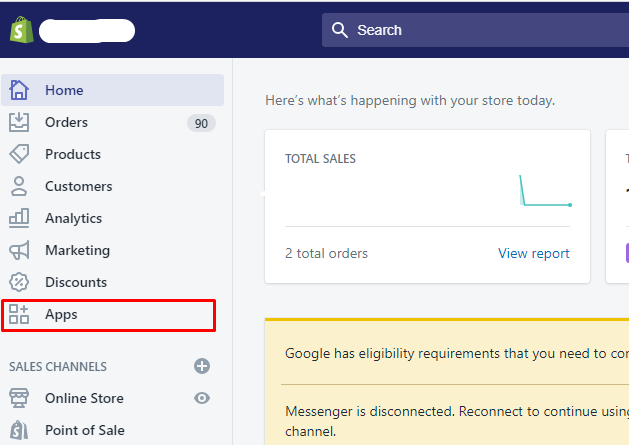Image resolution: width=629 pixels, height=445 pixels.
Task: Click the Shopify bag logo
Action: (x=22, y=30)
